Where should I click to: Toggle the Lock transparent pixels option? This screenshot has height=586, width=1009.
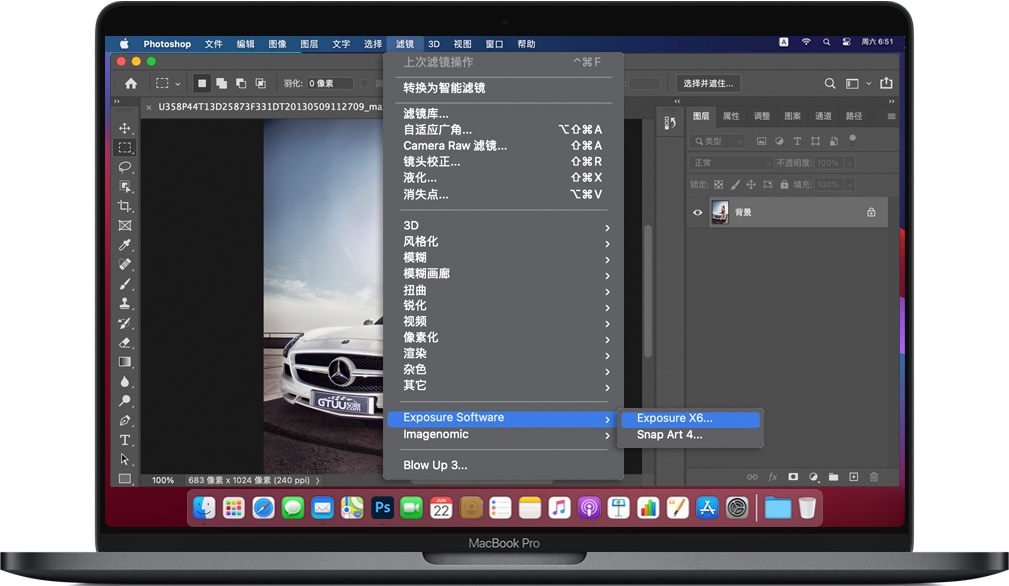coord(718,185)
